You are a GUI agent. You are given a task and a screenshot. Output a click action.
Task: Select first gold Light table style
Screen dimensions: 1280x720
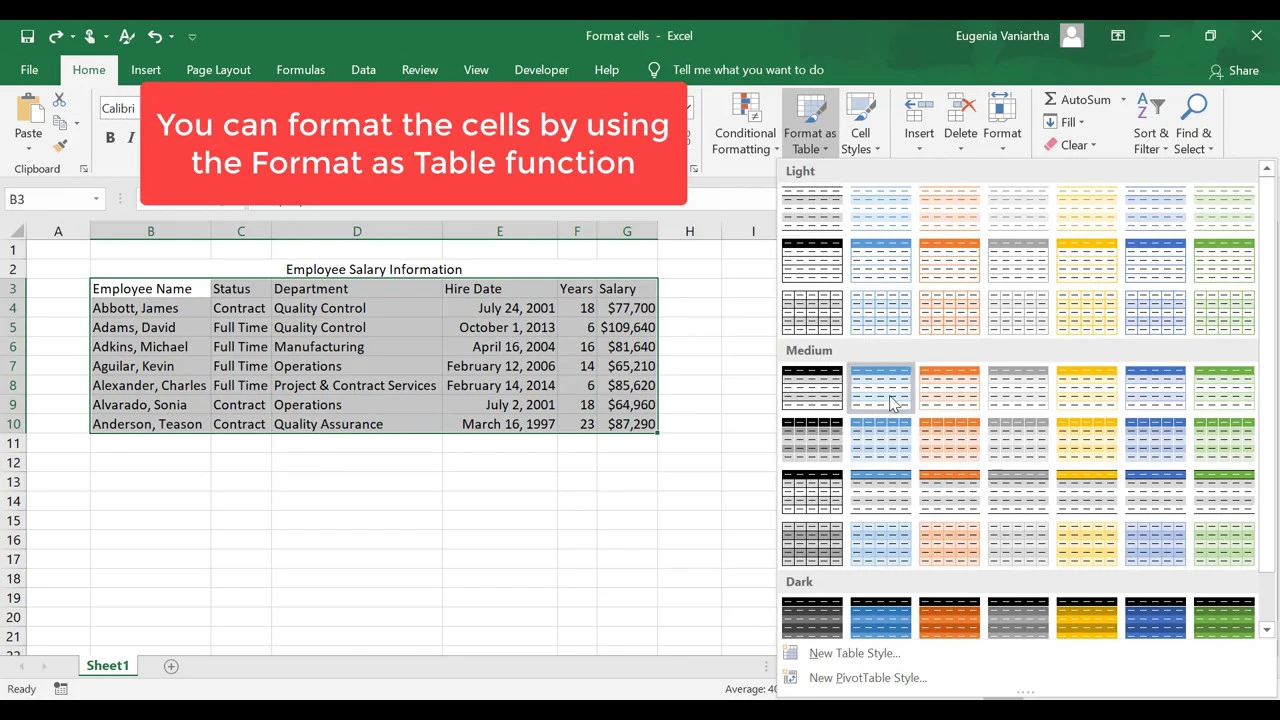click(1086, 208)
